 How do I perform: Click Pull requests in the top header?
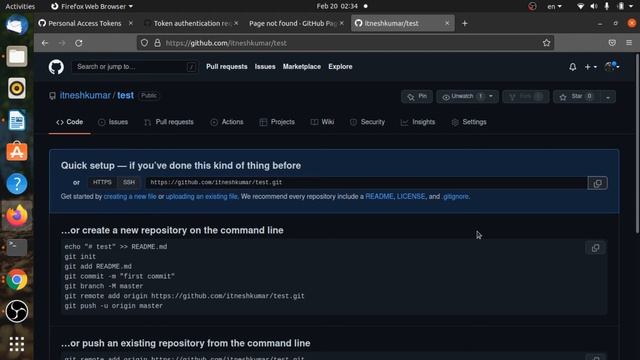(x=227, y=67)
